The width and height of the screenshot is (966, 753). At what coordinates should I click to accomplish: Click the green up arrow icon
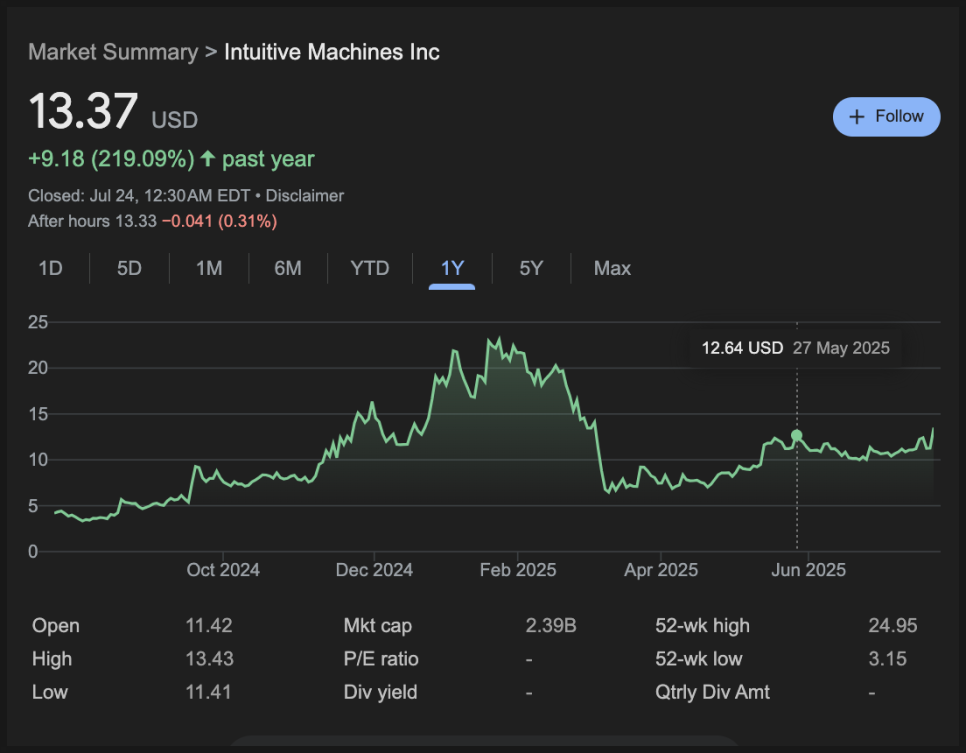(x=208, y=158)
